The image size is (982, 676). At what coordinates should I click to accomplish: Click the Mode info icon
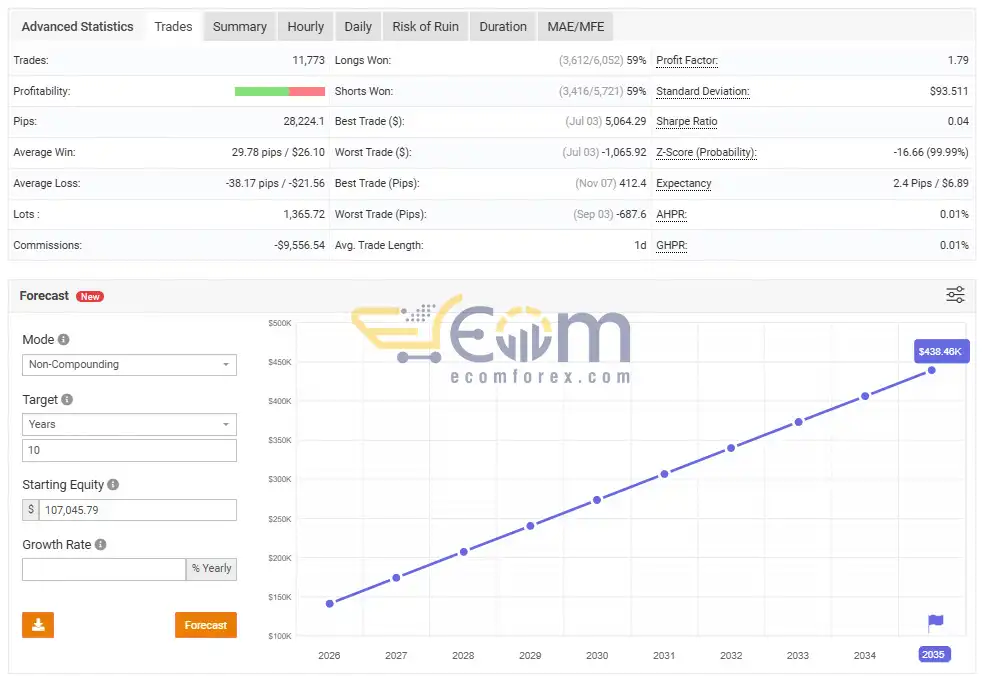pos(63,340)
